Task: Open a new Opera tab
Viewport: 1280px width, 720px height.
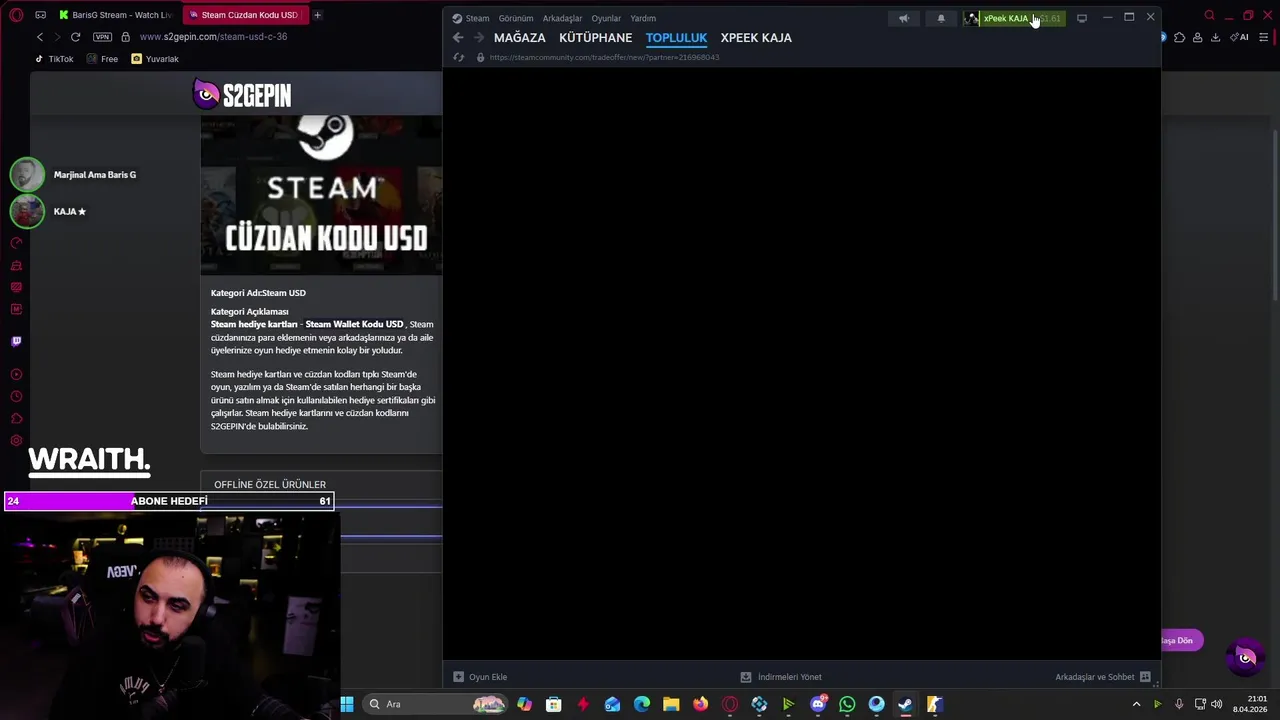Action: pos(318,15)
